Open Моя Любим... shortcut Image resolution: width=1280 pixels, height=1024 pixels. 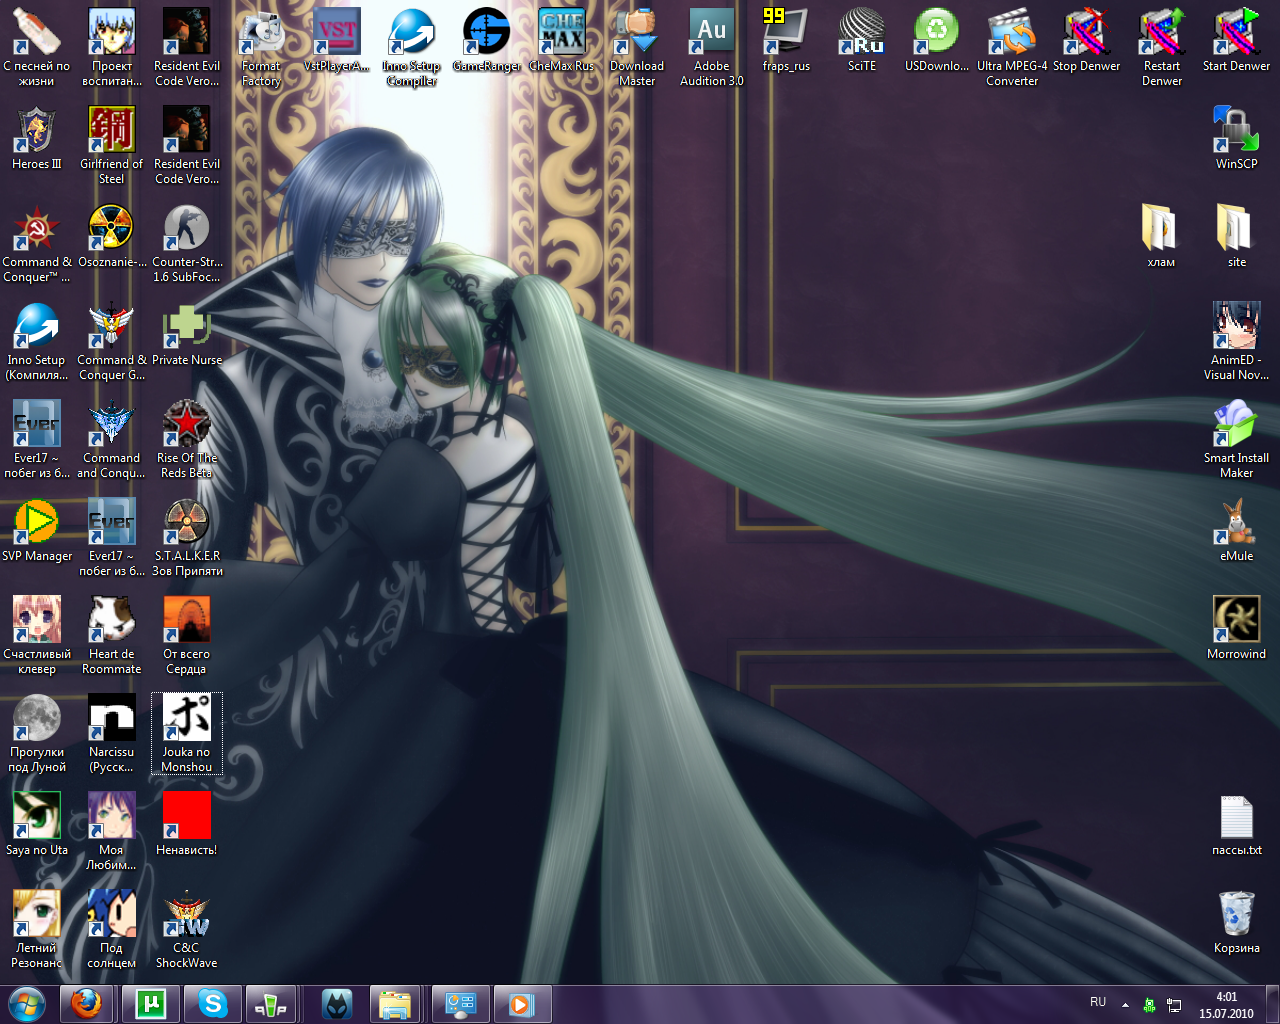click(111, 831)
